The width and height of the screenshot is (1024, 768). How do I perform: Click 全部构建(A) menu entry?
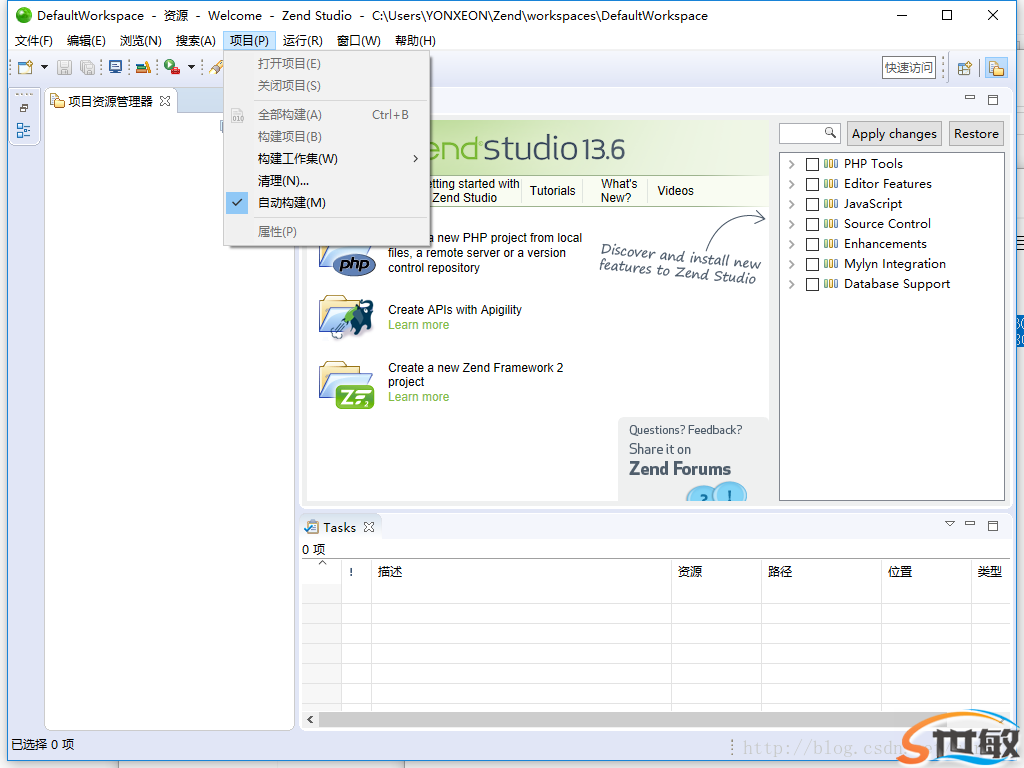click(x=327, y=115)
